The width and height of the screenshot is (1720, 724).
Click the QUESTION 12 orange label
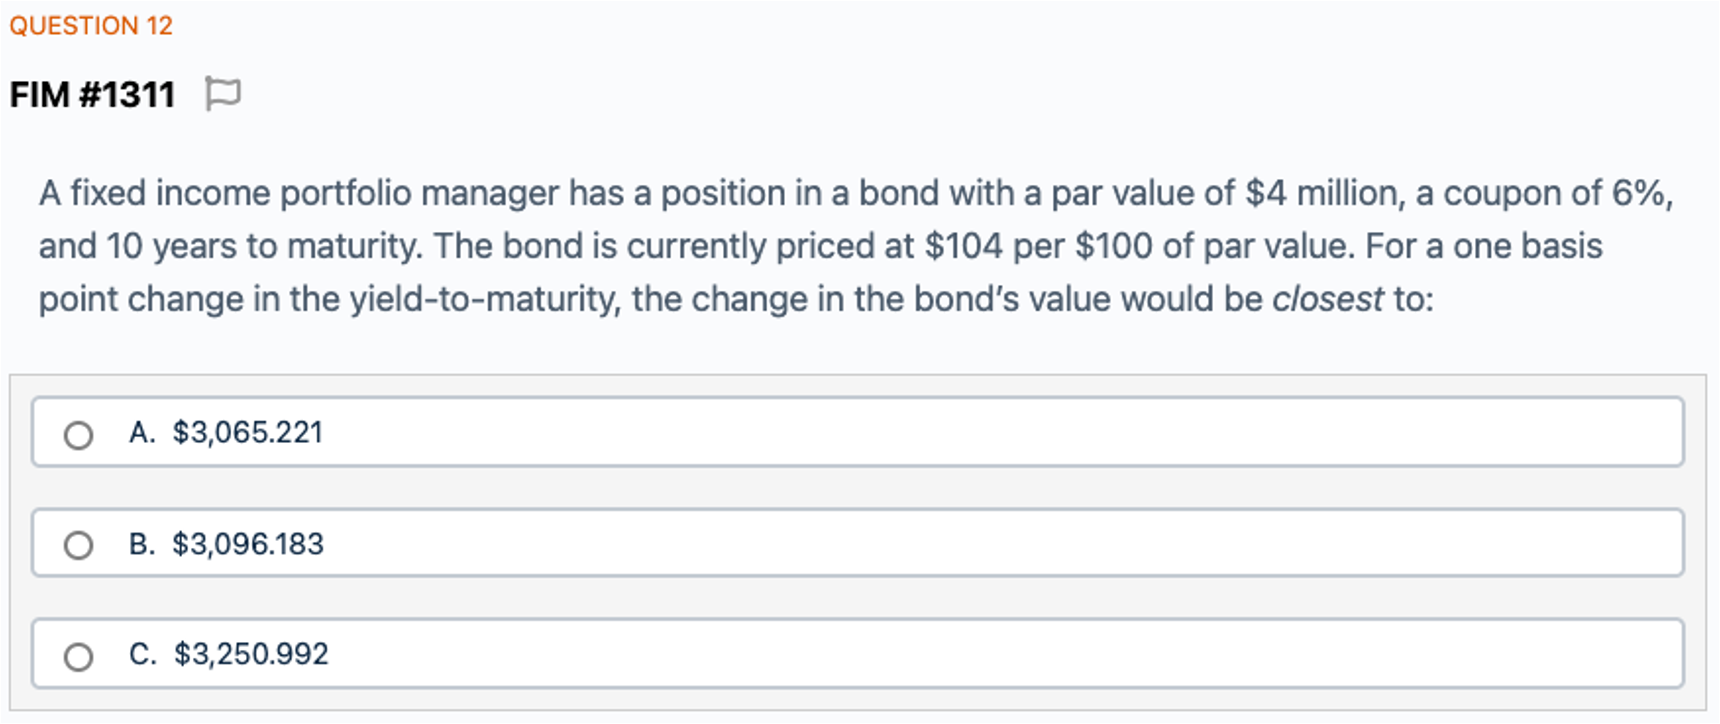tap(91, 25)
